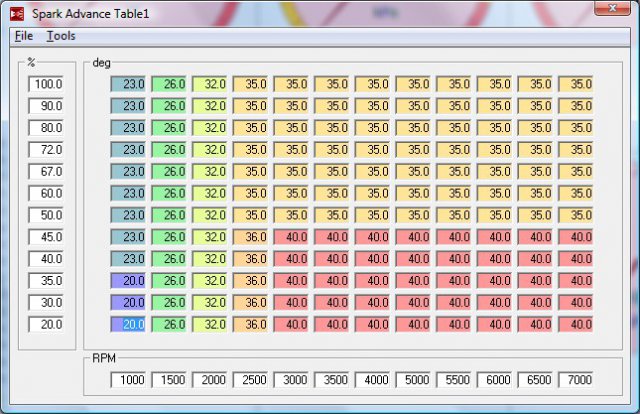Select the 7000 RPM axis field

[576, 380]
